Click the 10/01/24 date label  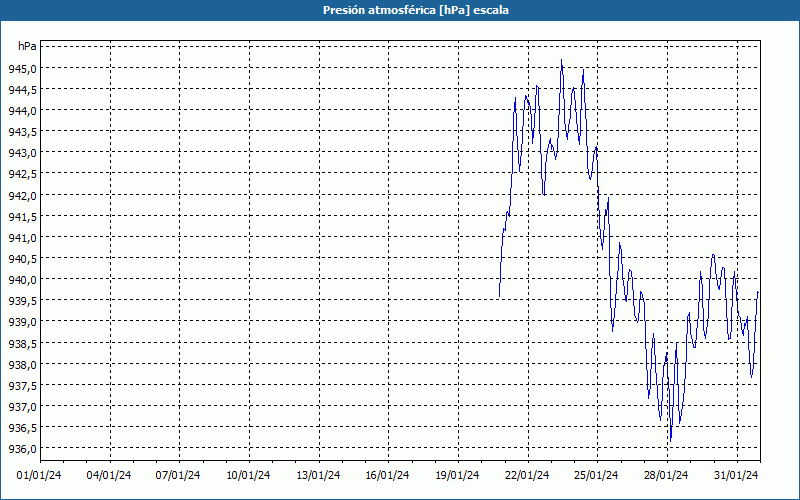248,475
